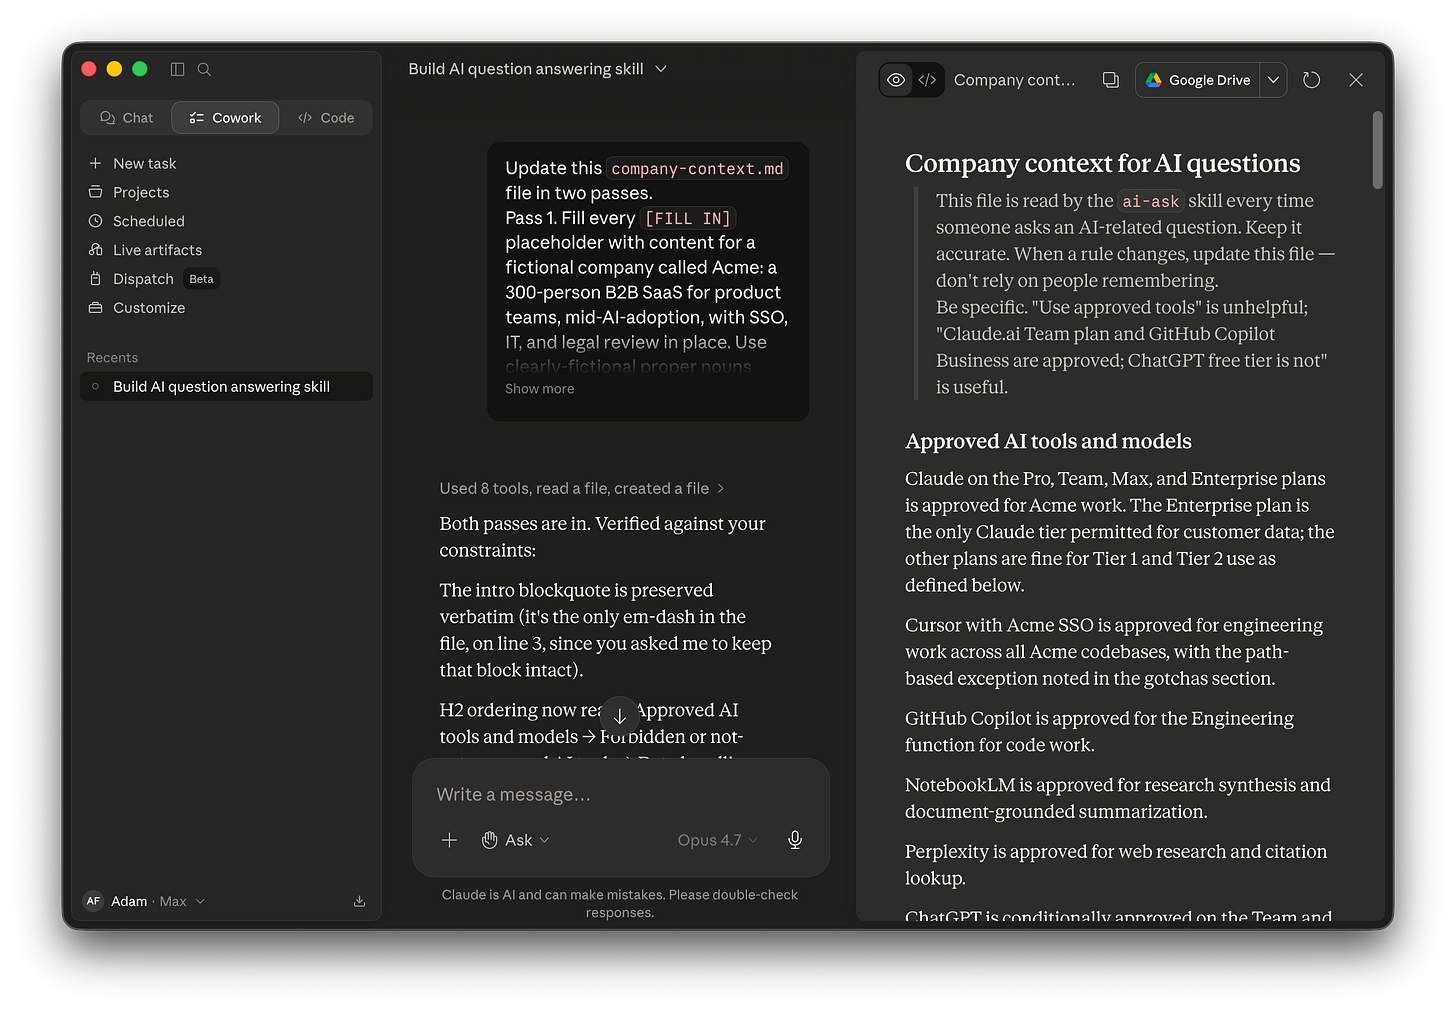Click the company-context.md code label
The width and height of the screenshot is (1456, 1012).
tap(697, 168)
